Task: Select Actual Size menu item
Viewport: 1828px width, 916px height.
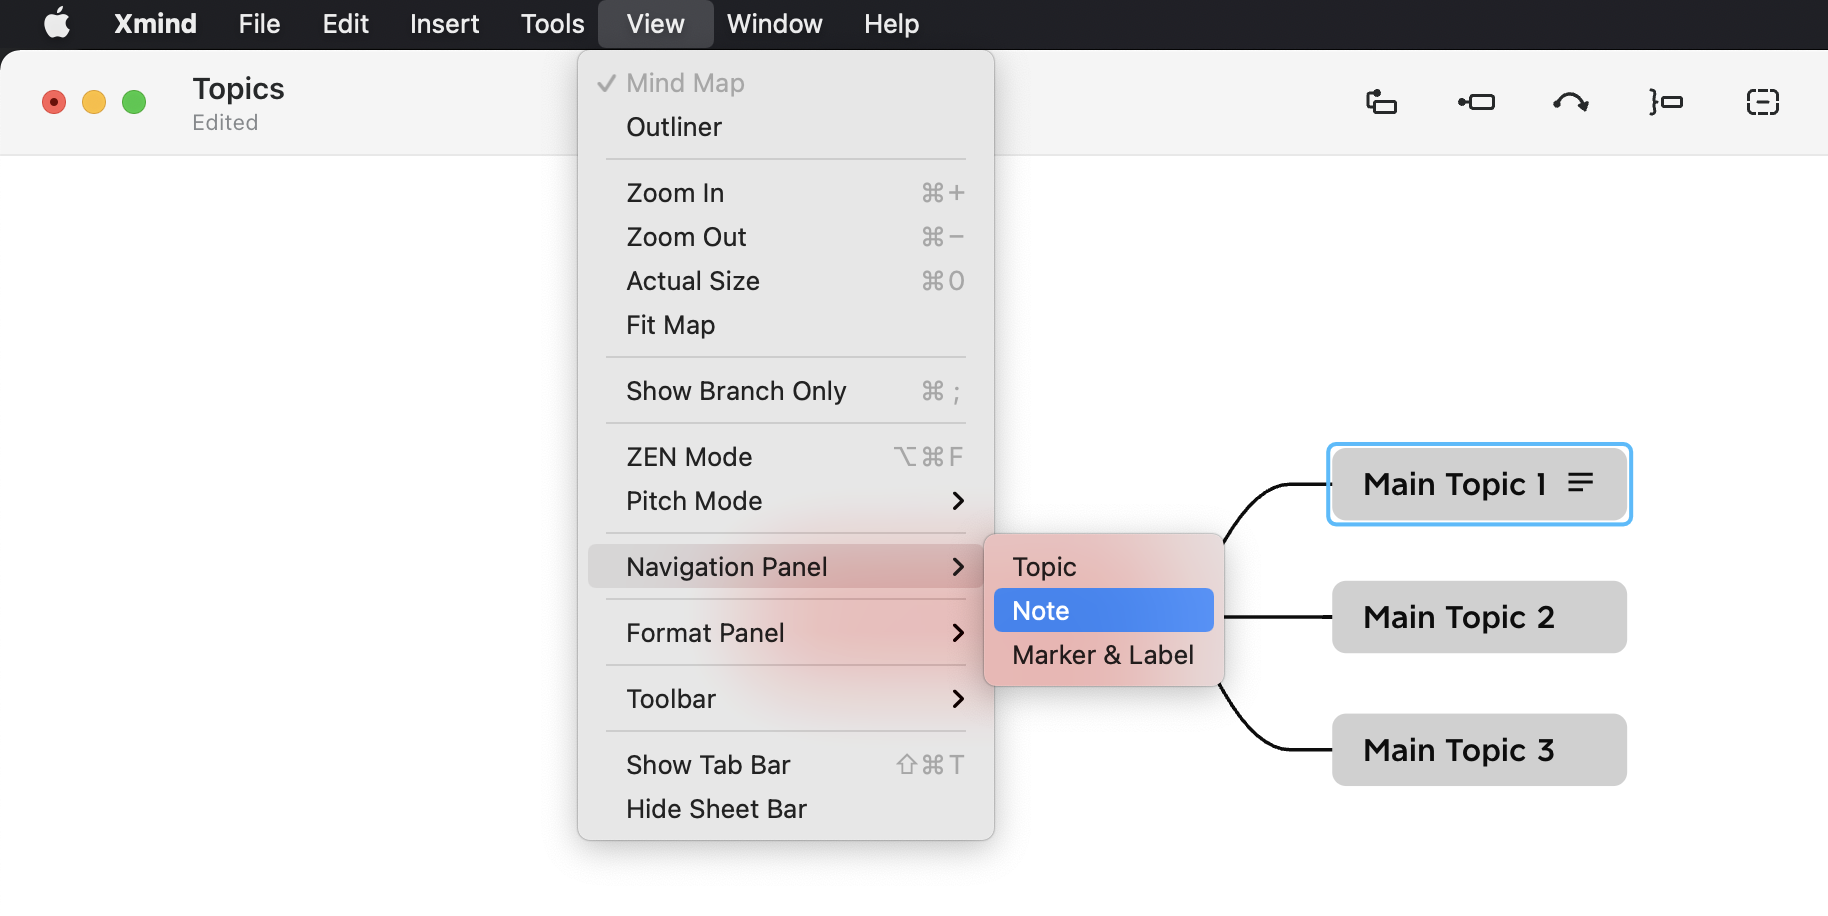Action: click(x=786, y=281)
